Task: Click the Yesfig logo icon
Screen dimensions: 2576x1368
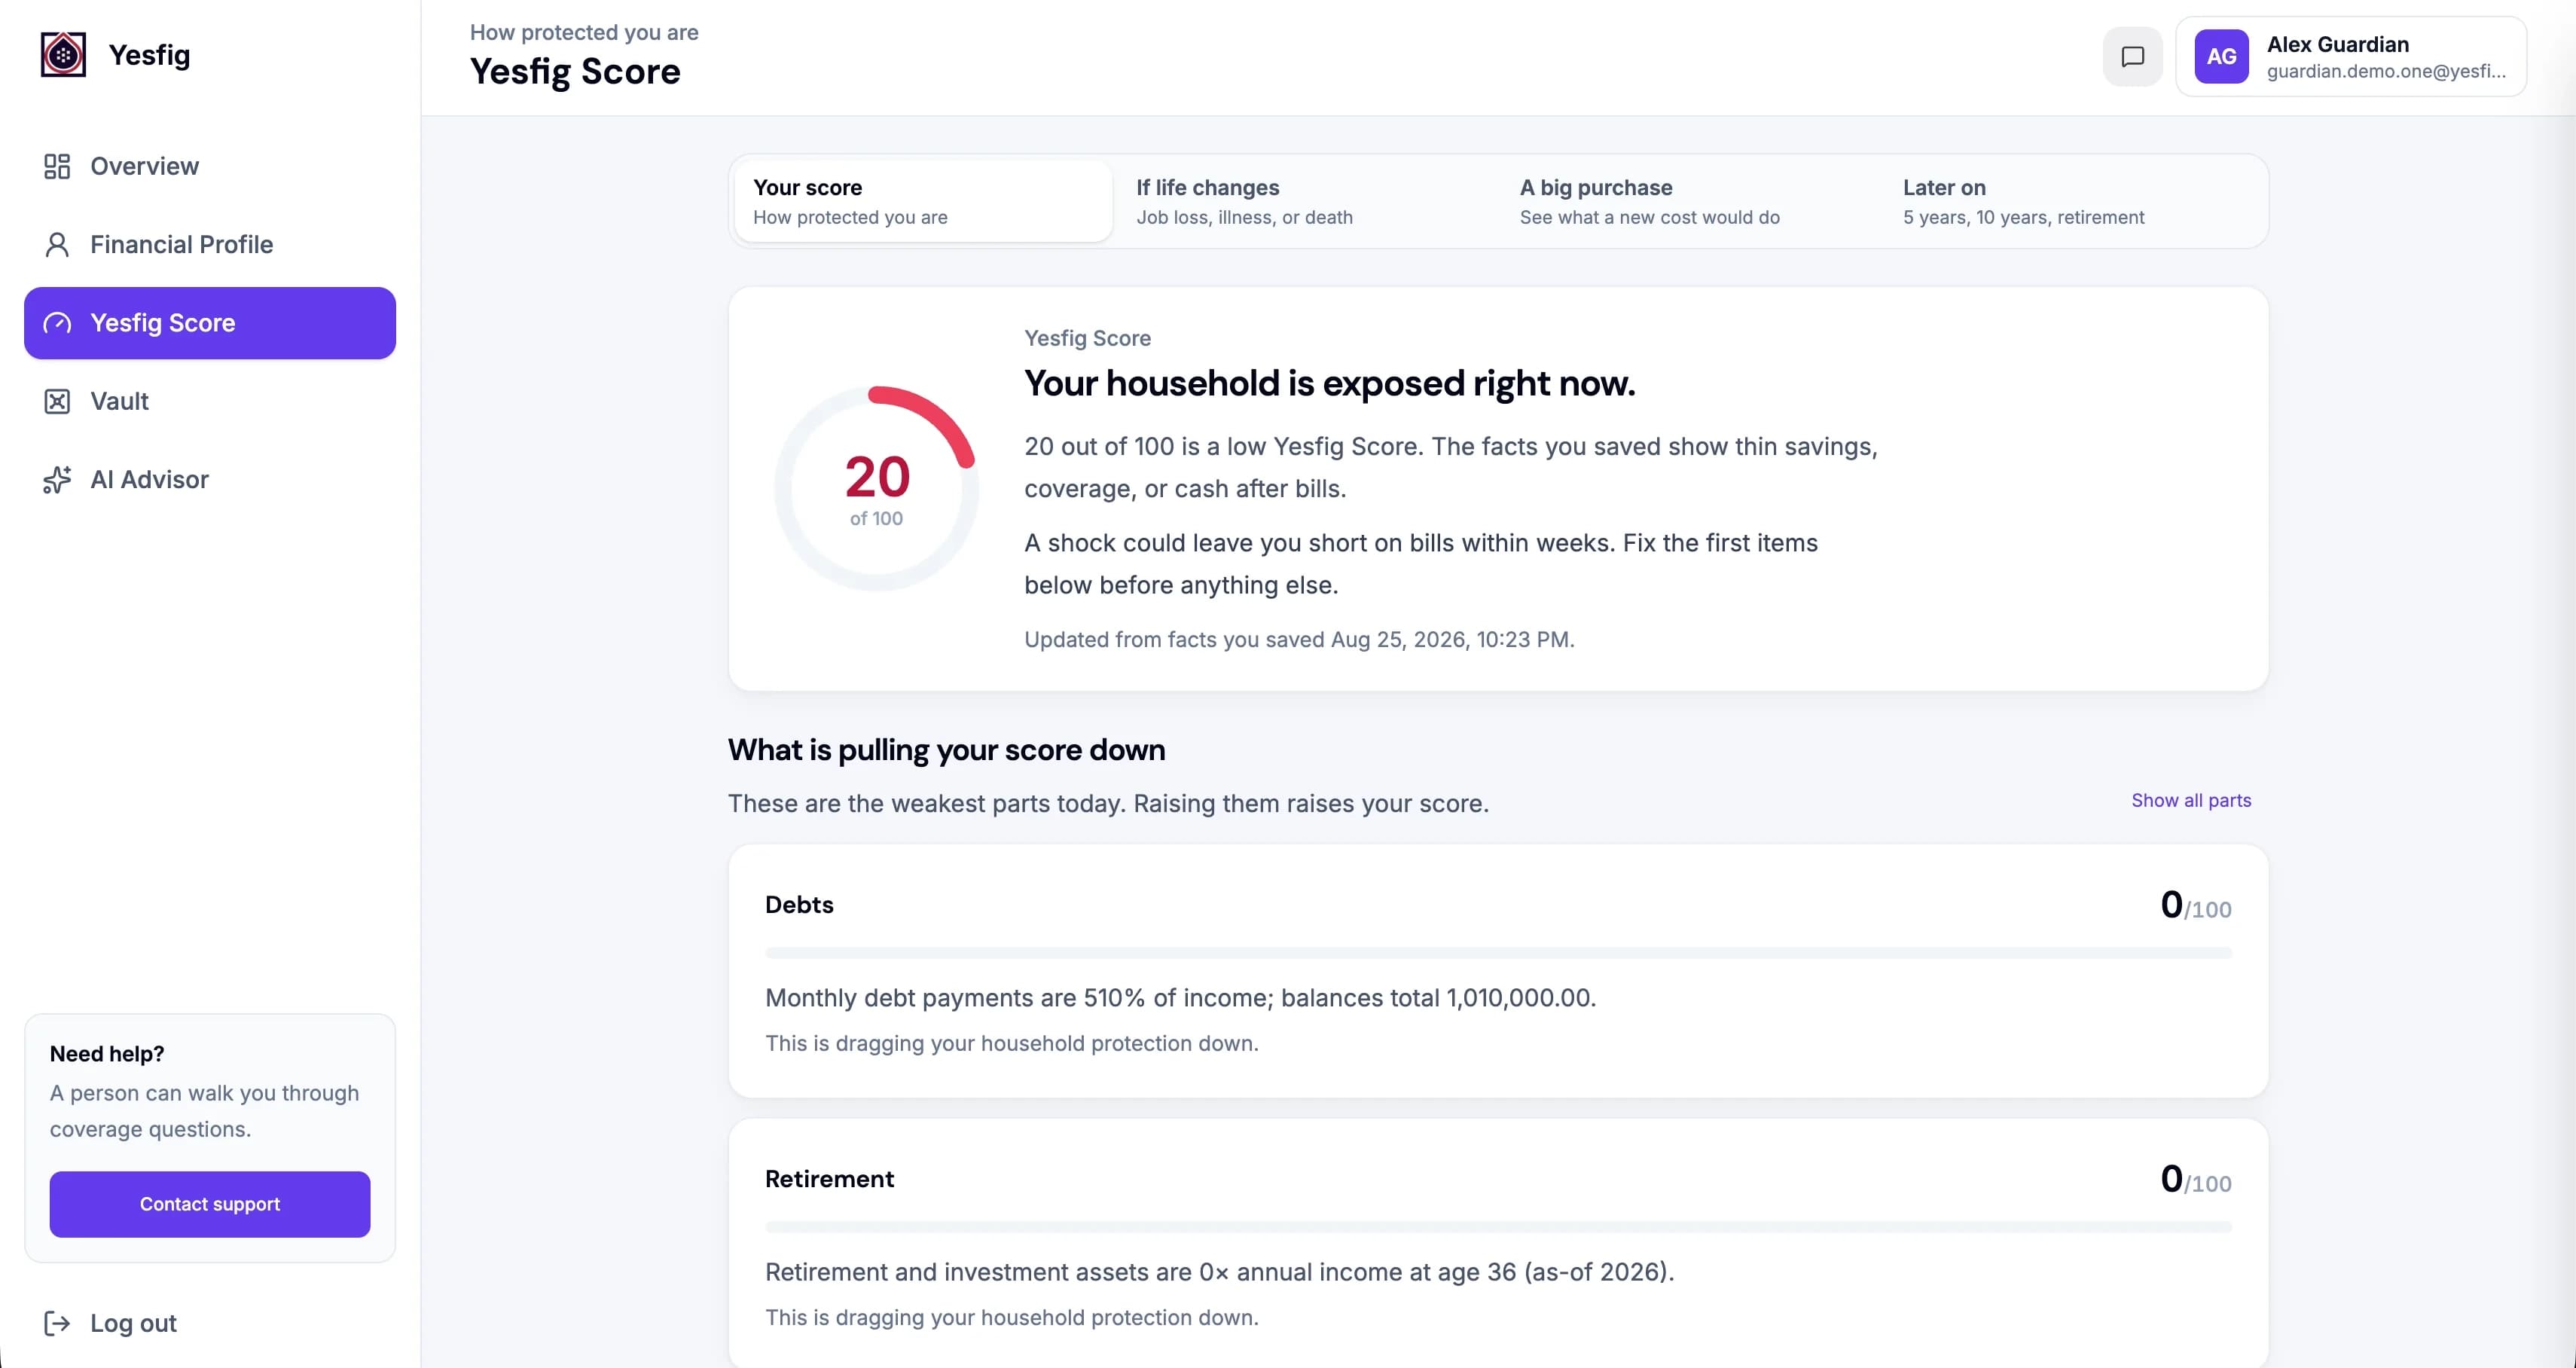Action: [63, 55]
